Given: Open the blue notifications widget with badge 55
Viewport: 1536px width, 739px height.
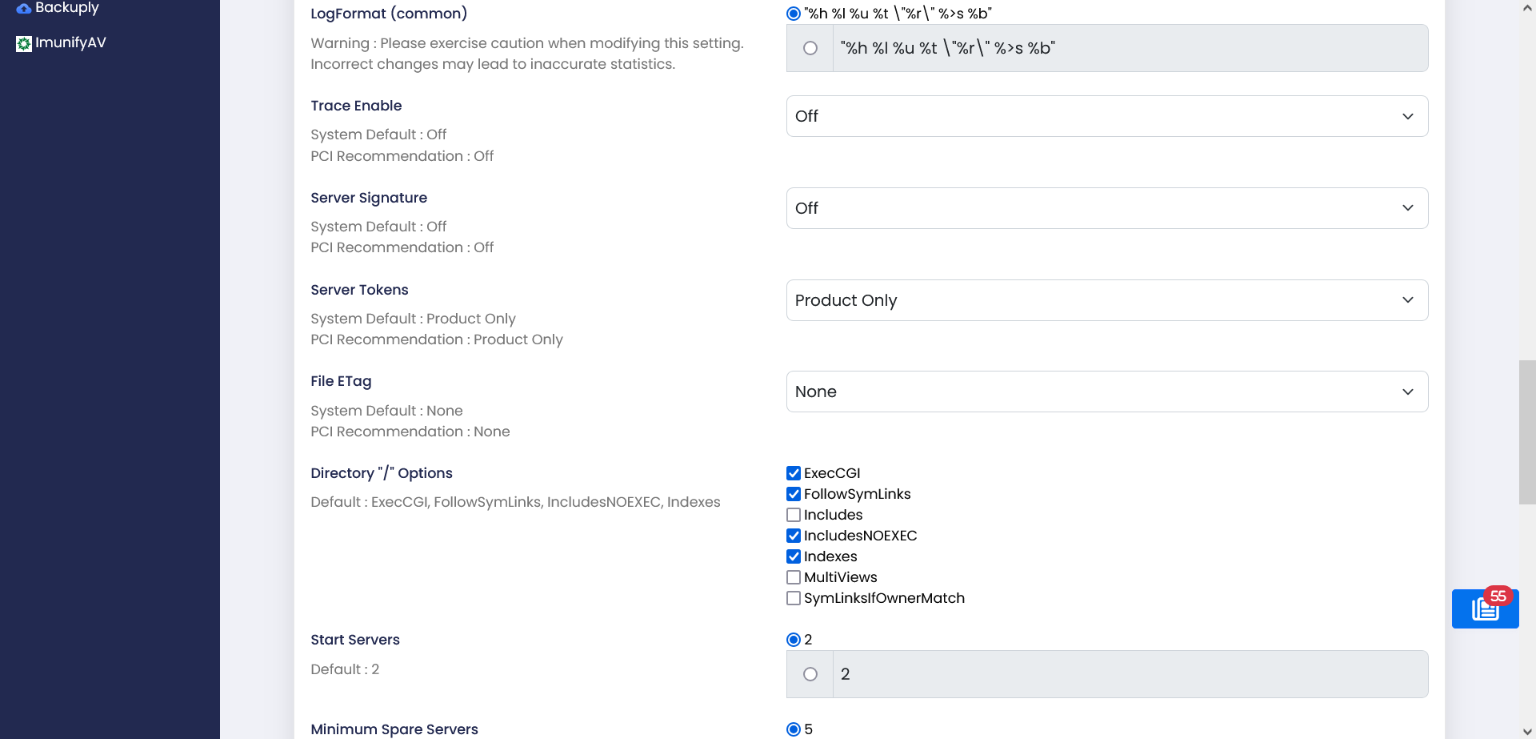Looking at the screenshot, I should point(1485,608).
